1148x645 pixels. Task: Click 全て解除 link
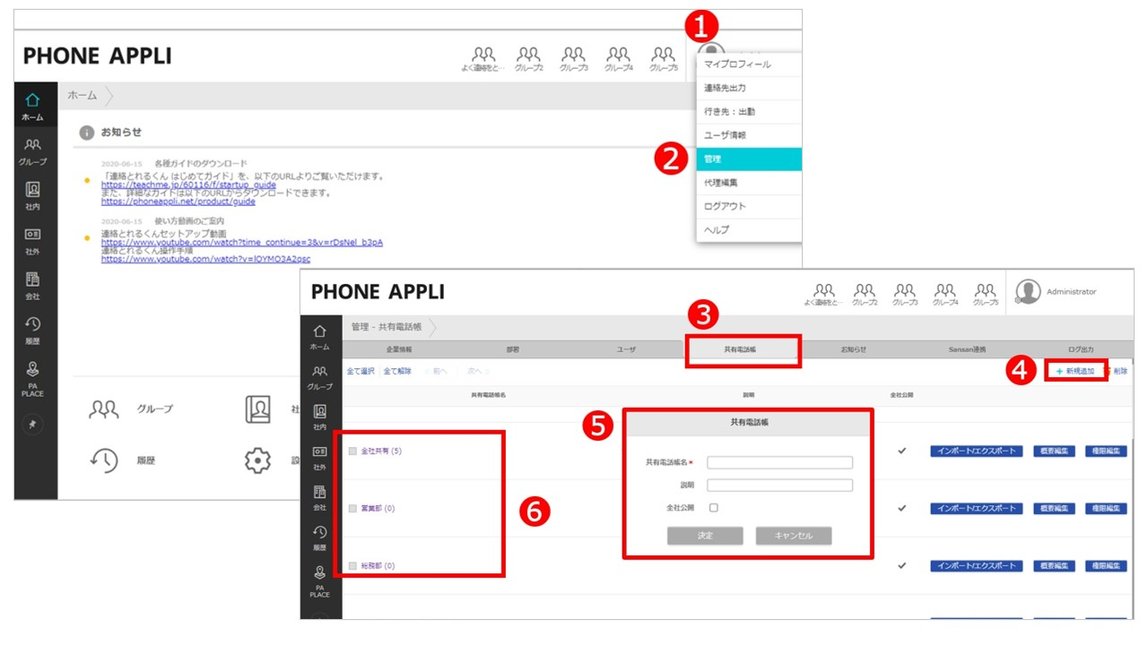398,371
